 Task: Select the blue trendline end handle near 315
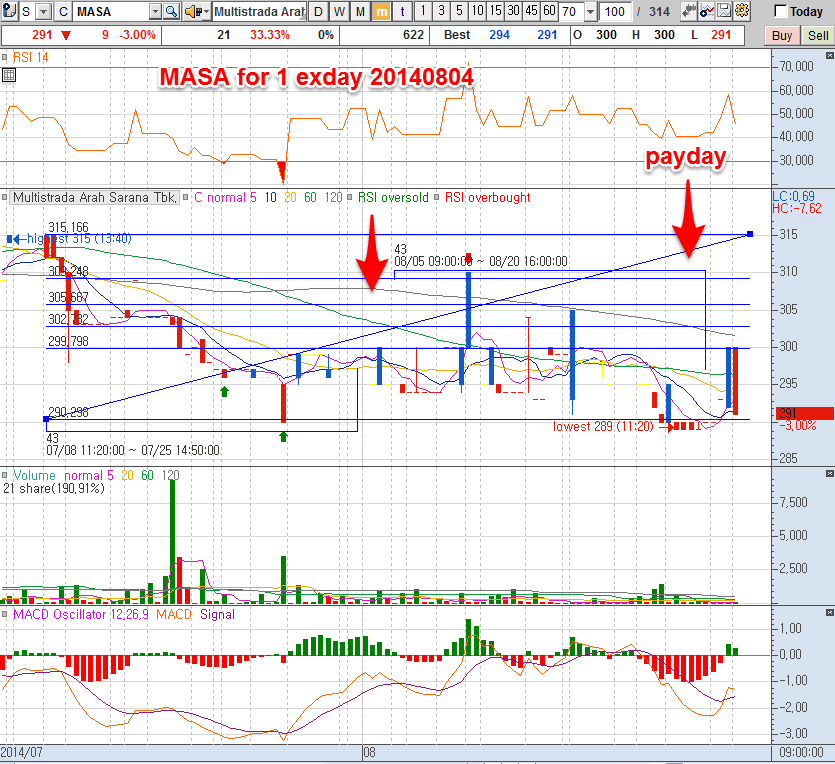tap(750, 234)
